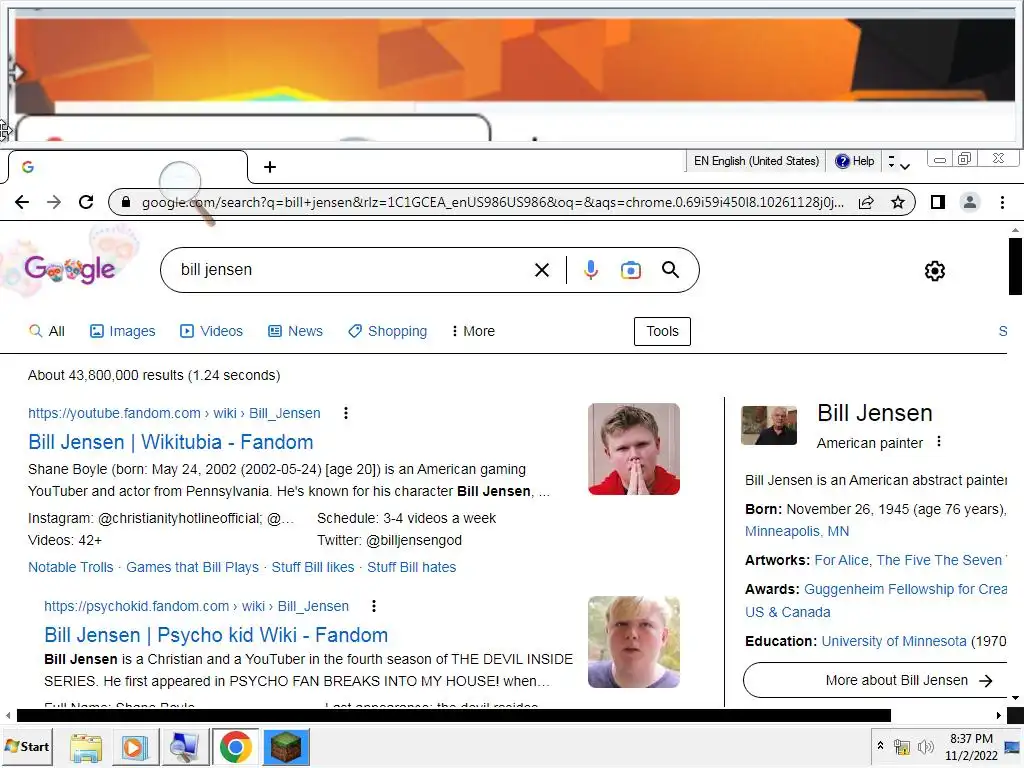Open Google quick settings gear
The height and width of the screenshot is (768, 1024).
click(935, 271)
